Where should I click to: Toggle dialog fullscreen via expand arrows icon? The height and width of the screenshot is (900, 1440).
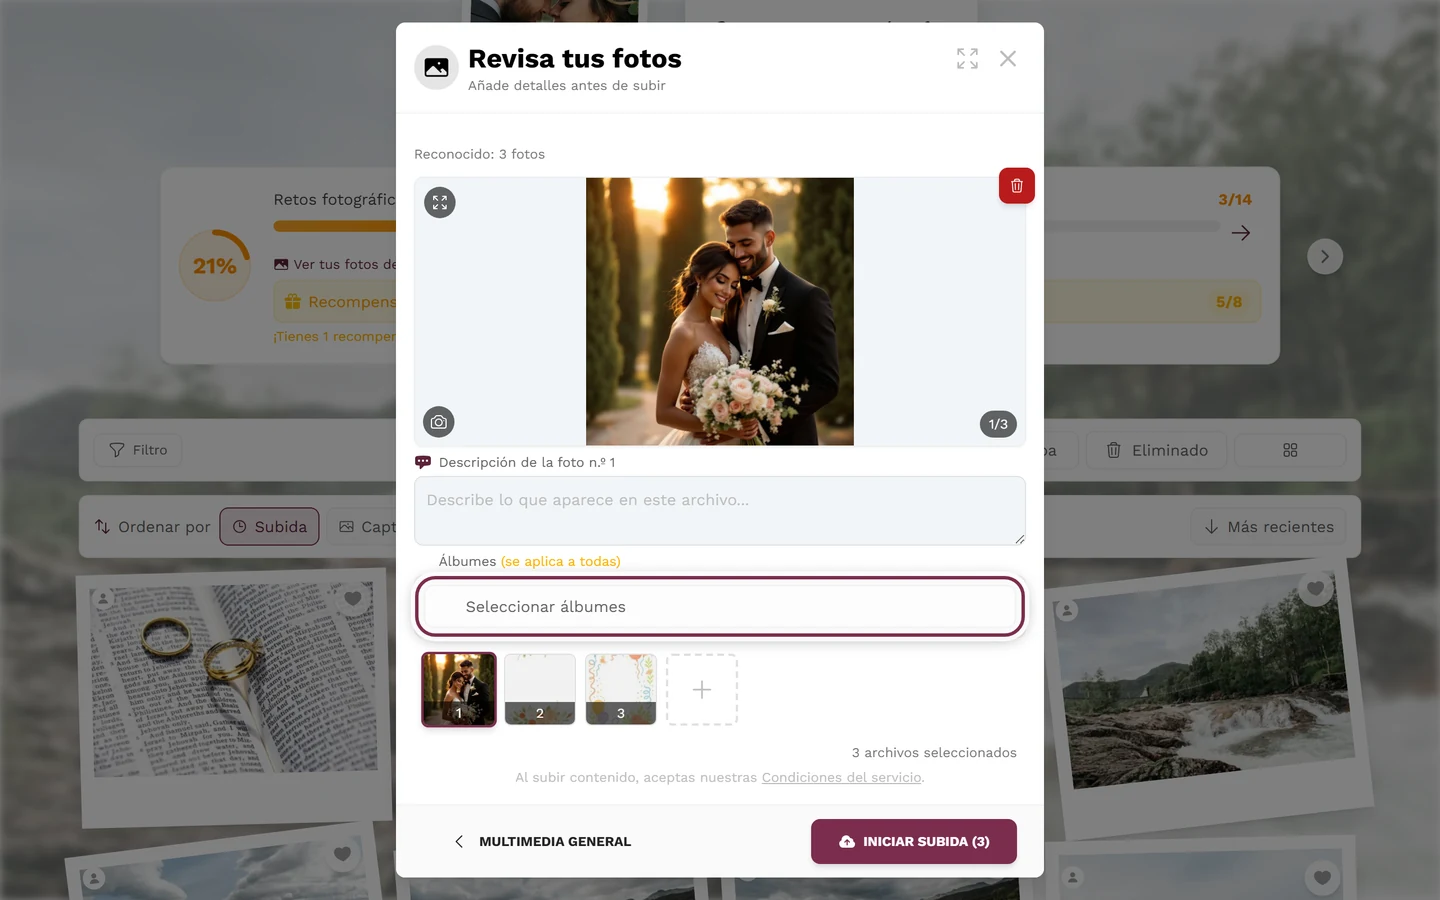[967, 59]
